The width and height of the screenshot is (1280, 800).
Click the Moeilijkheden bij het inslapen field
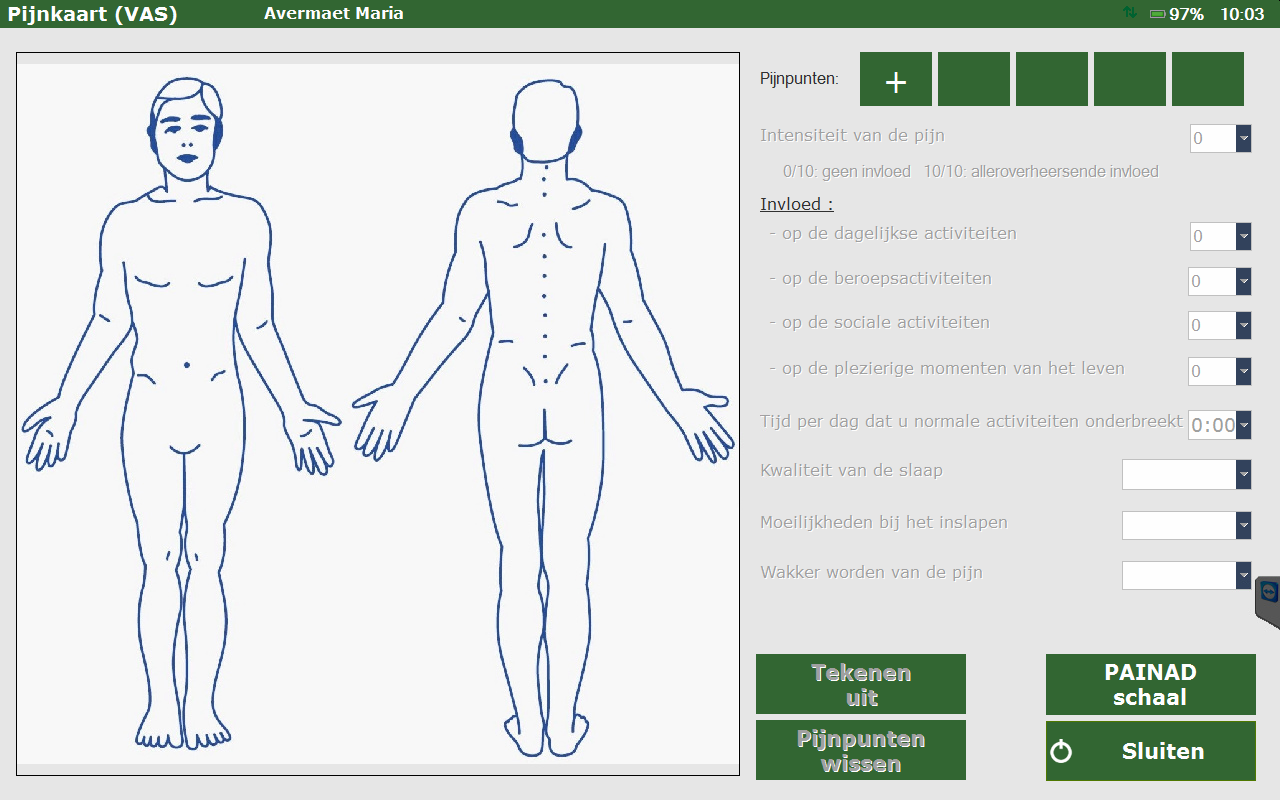[x=1178, y=525]
